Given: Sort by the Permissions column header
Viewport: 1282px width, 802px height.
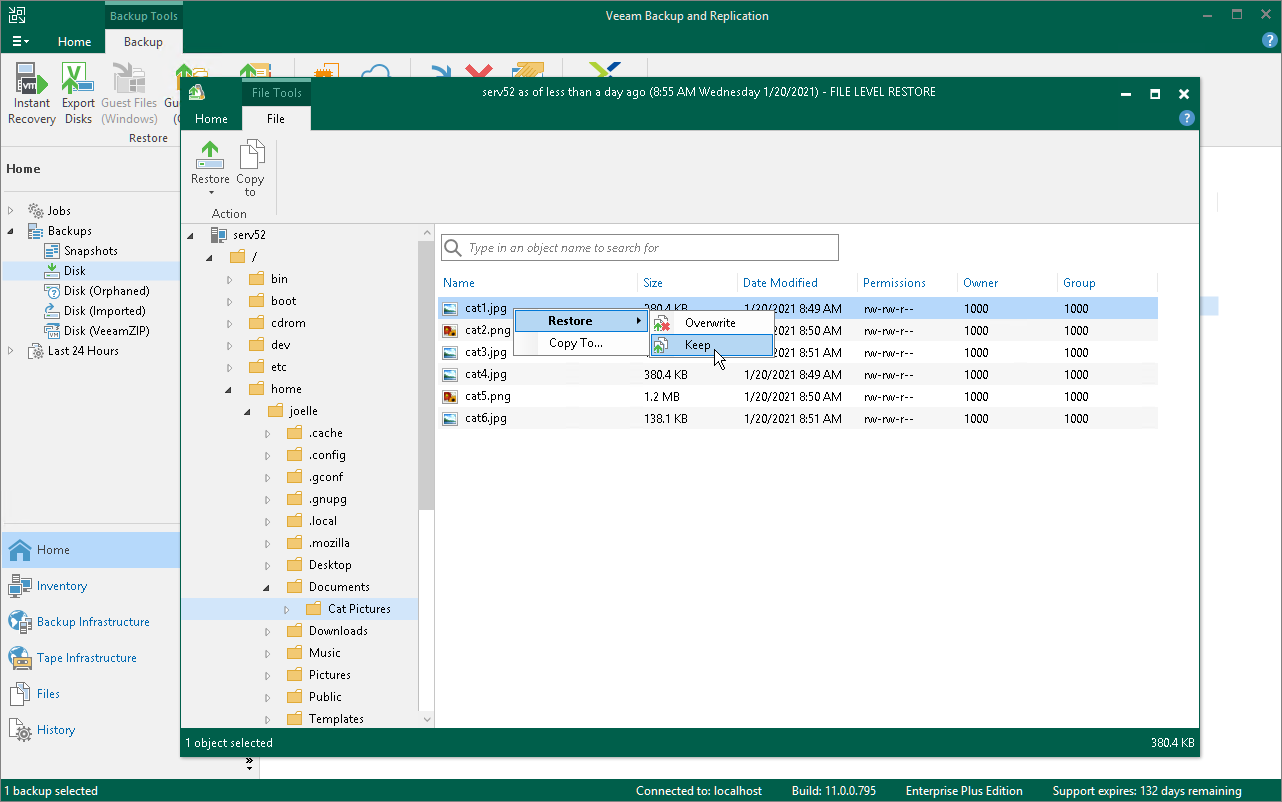Looking at the screenshot, I should point(908,283).
